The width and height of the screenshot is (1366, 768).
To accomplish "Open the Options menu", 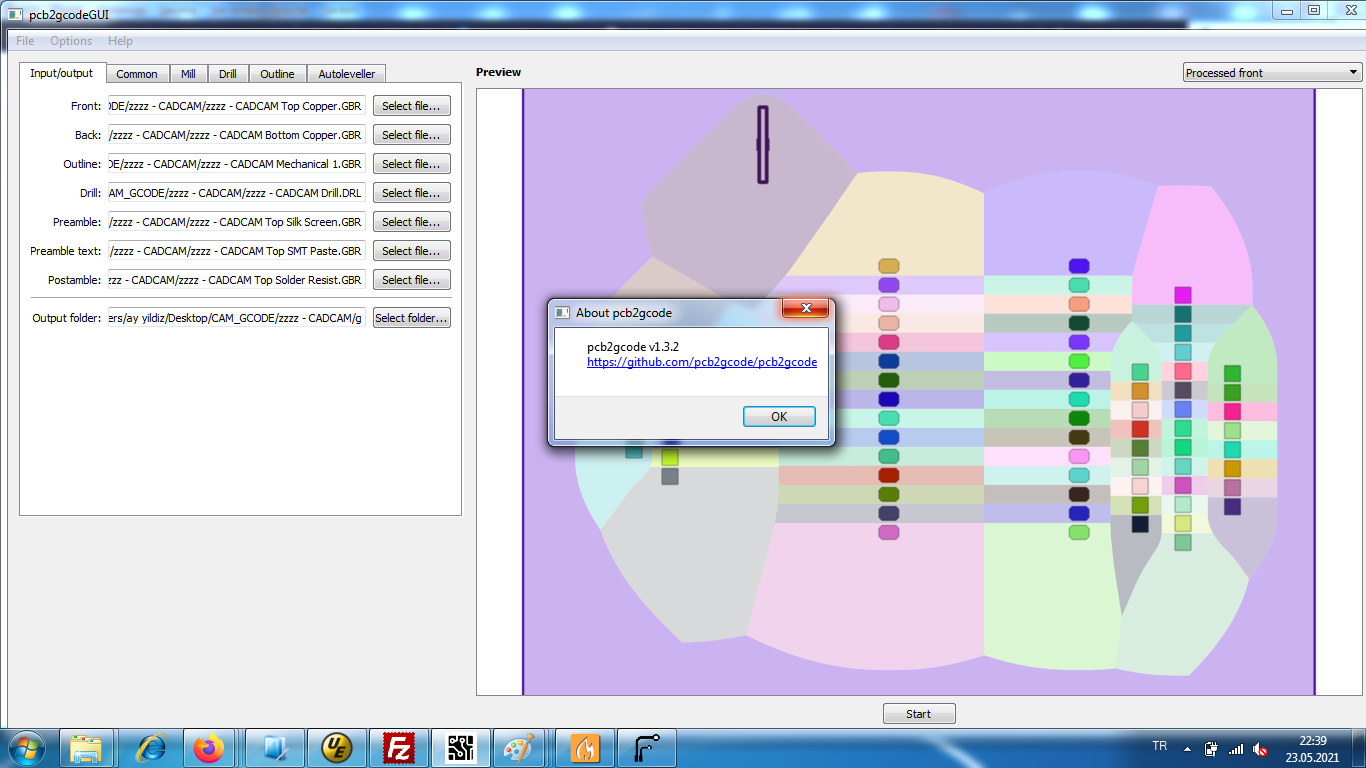I will click(71, 41).
